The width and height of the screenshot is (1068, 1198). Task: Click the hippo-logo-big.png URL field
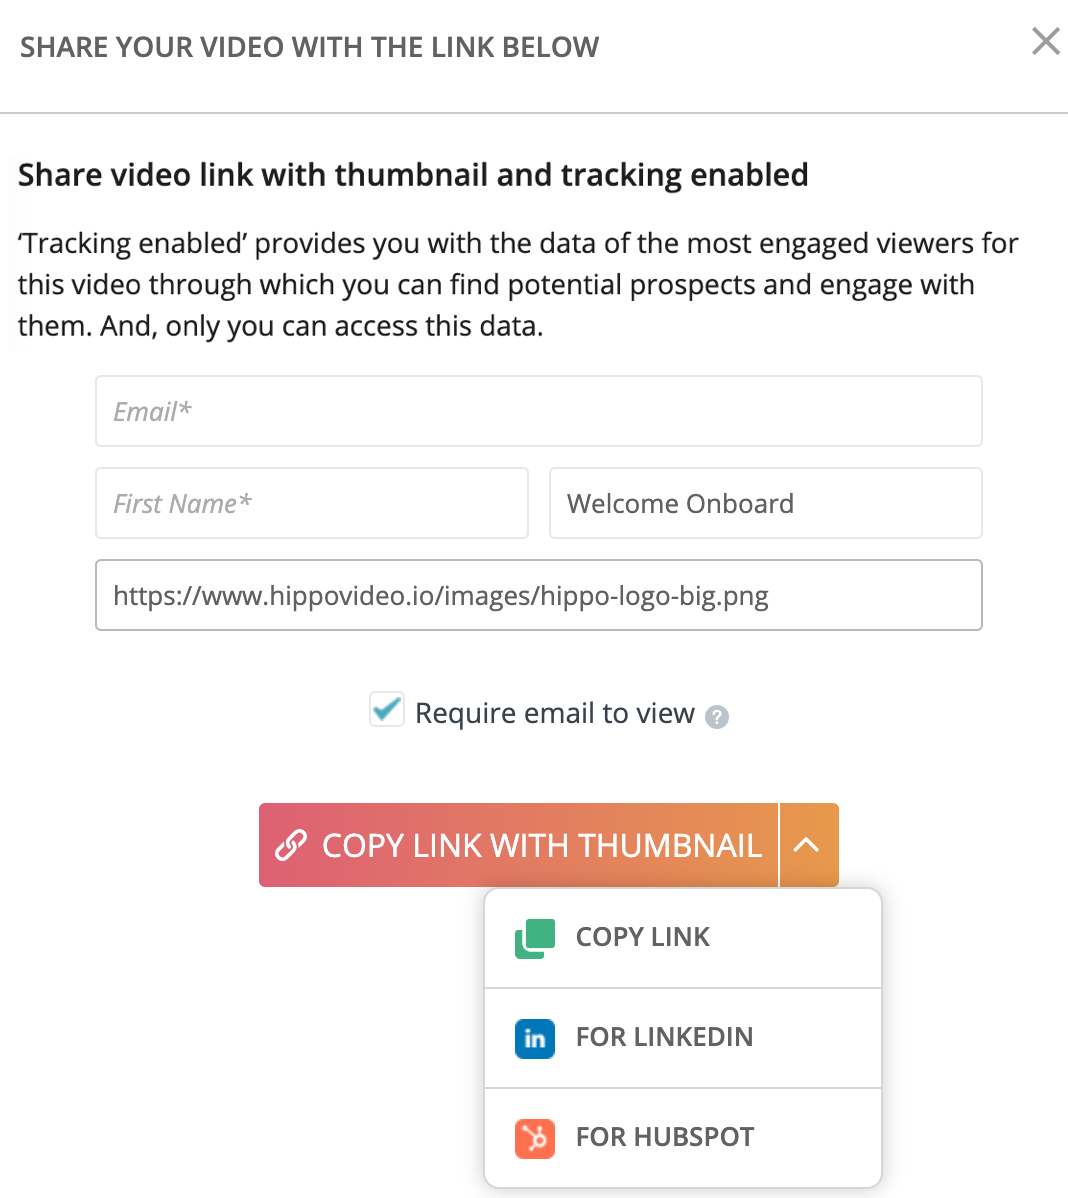coord(539,595)
